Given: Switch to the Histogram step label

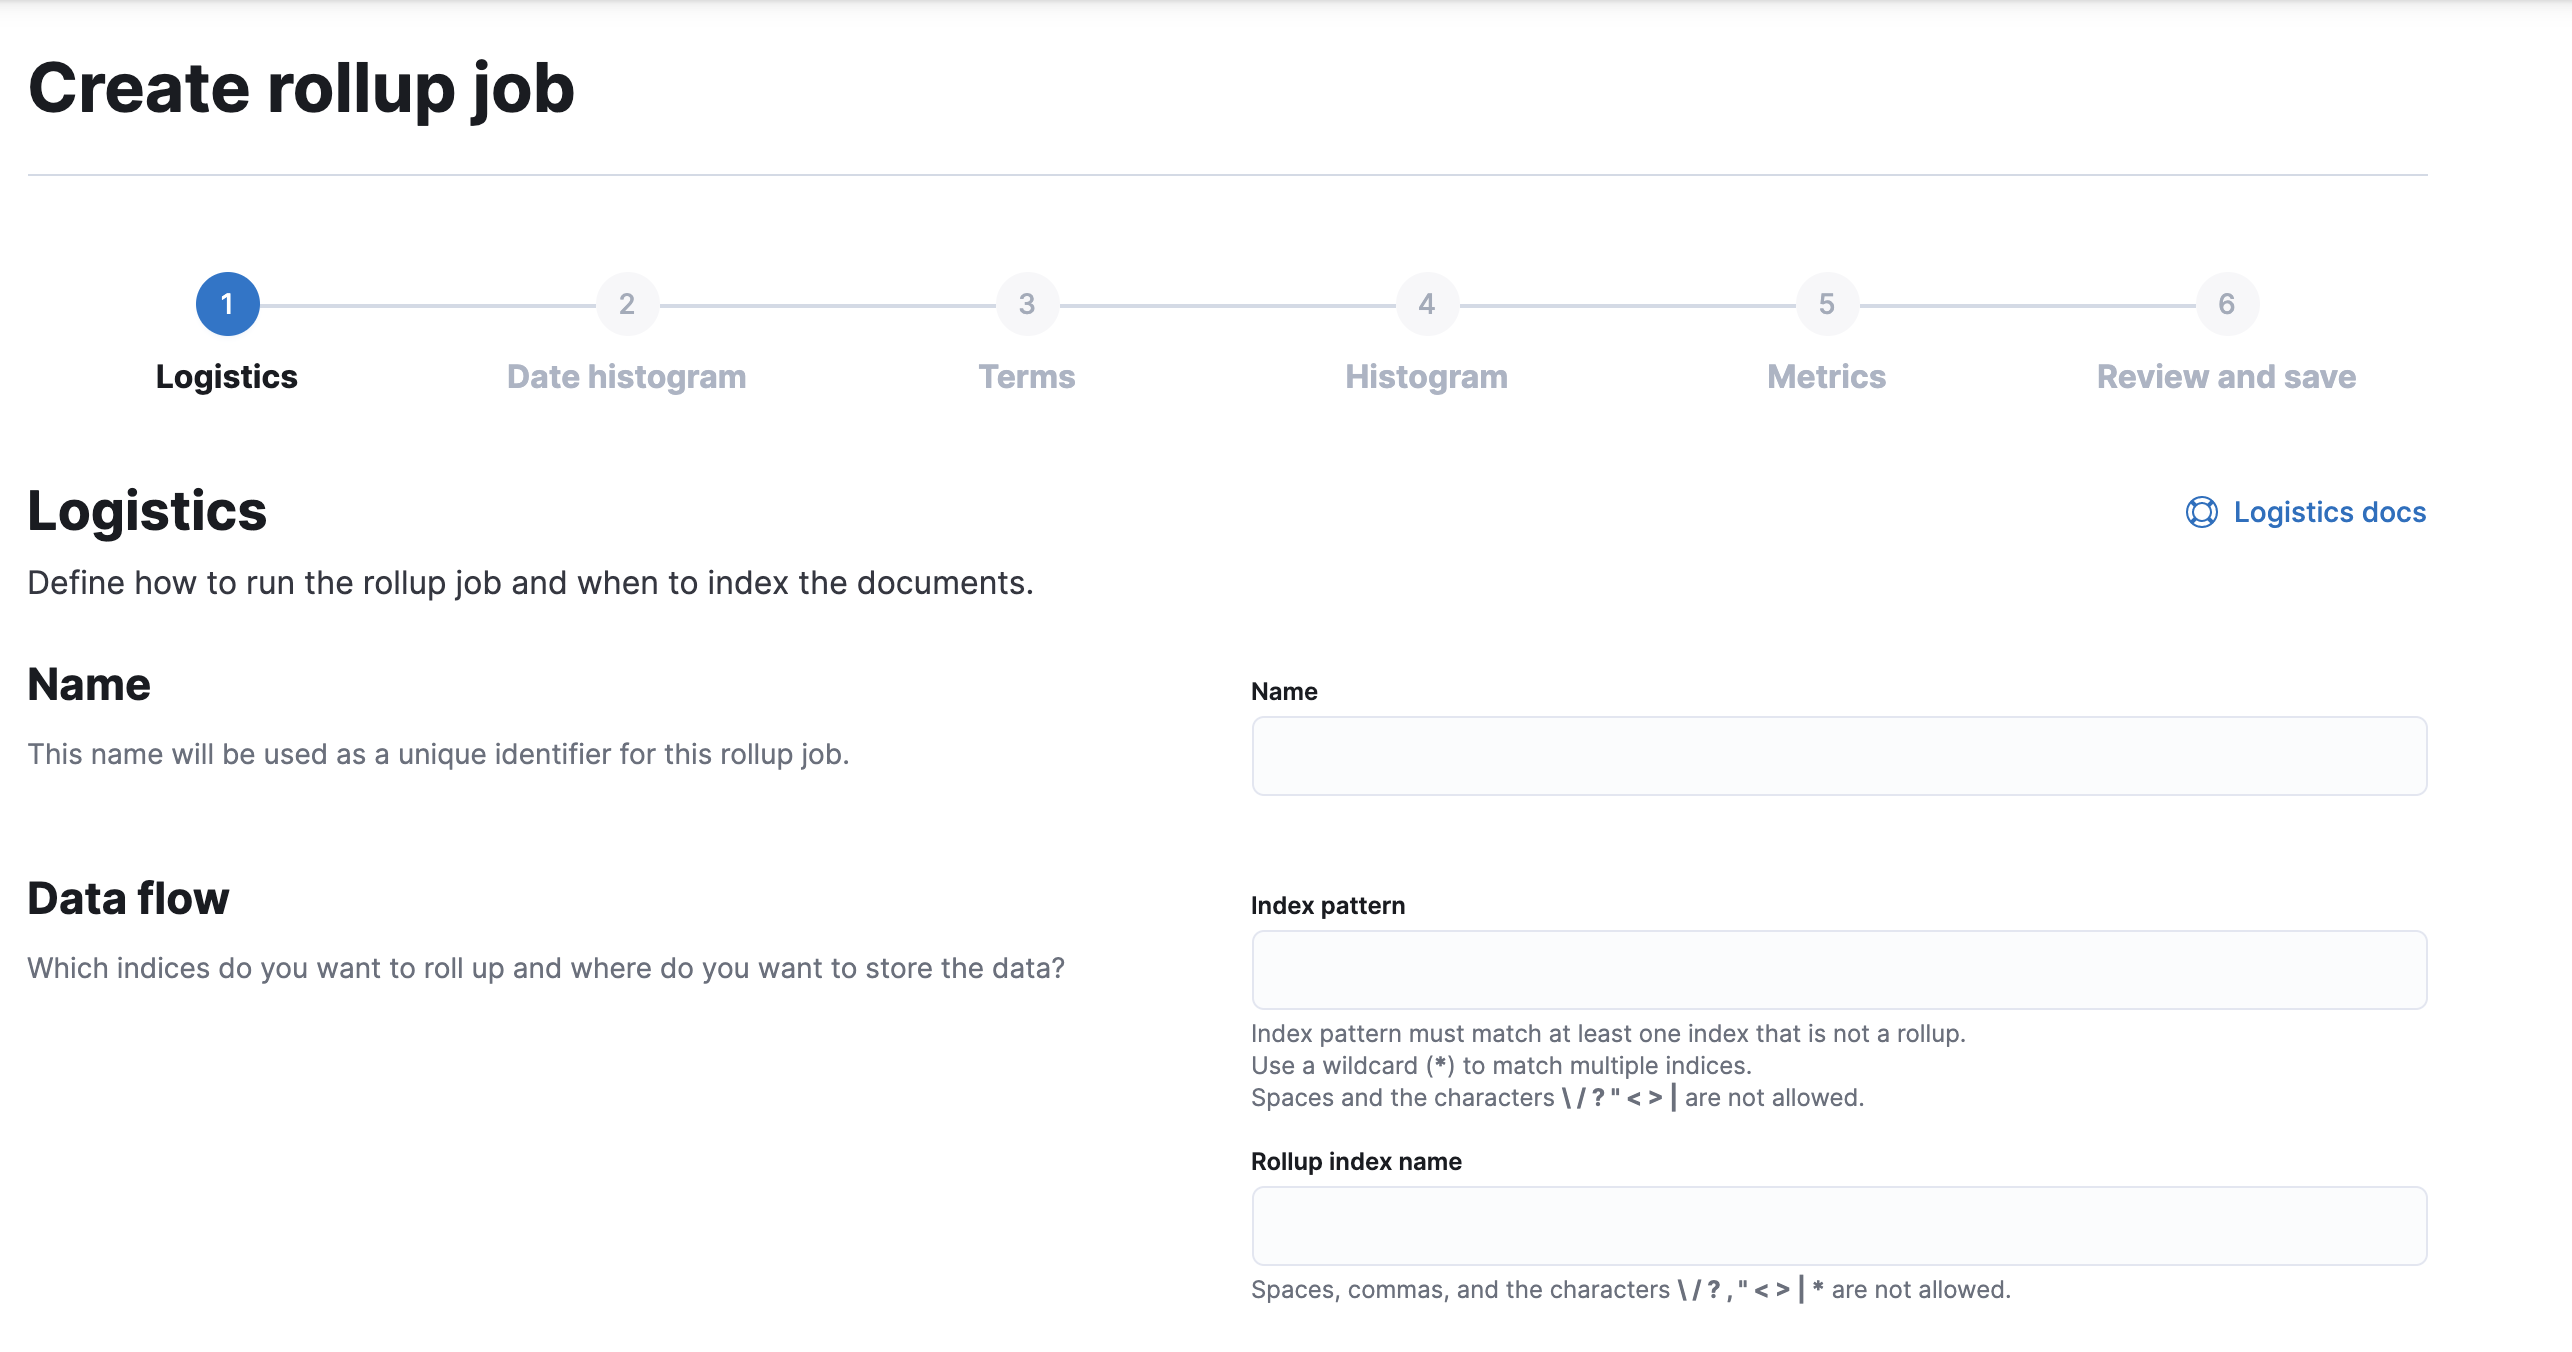Looking at the screenshot, I should [x=1427, y=377].
